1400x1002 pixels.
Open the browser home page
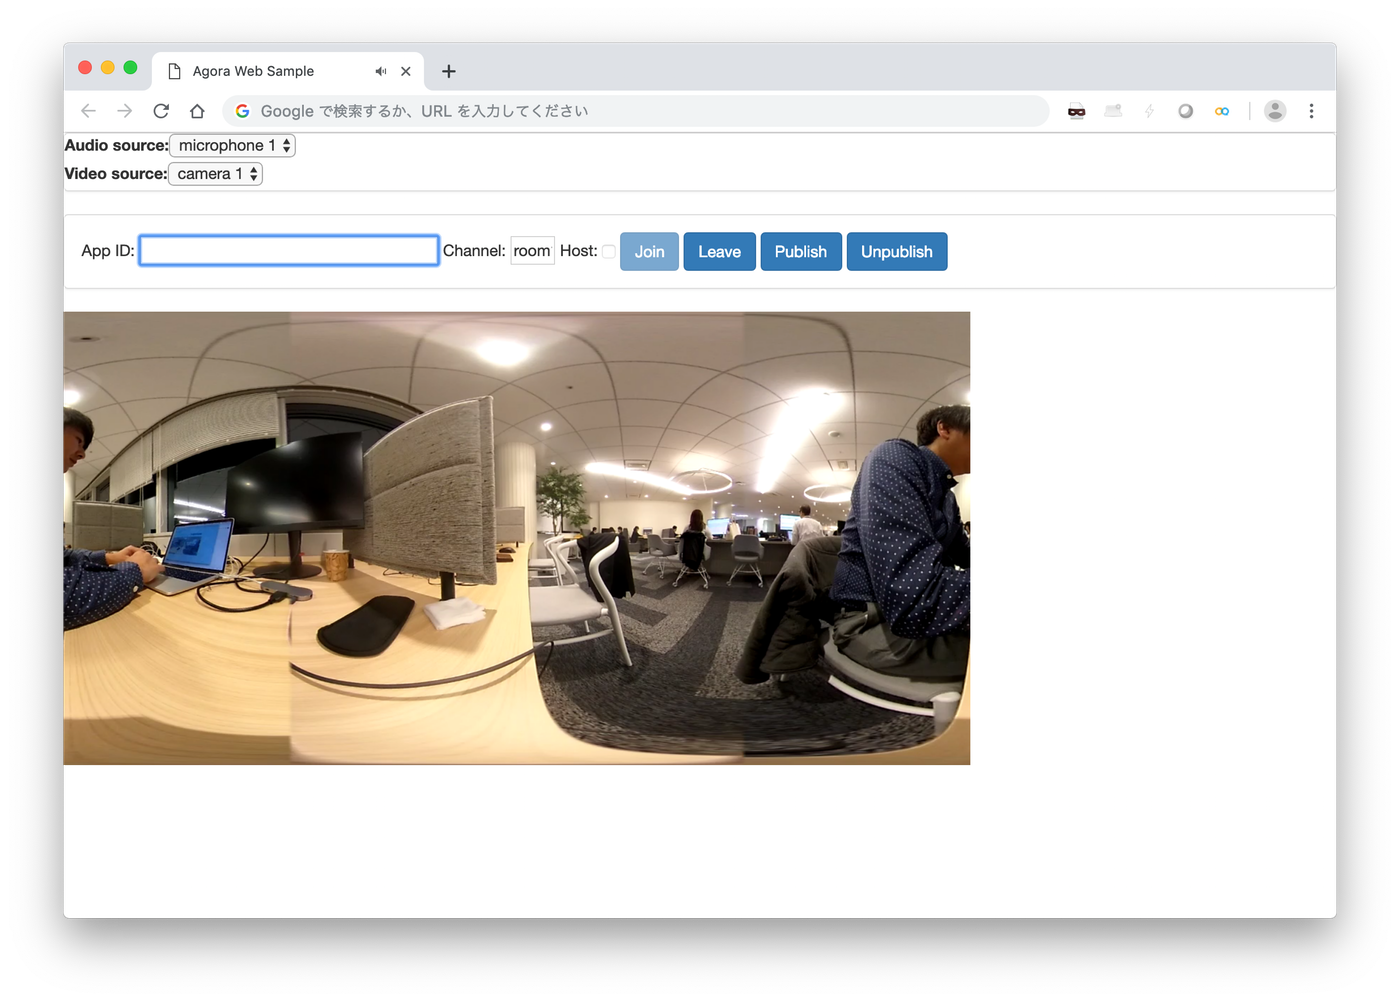[x=197, y=111]
